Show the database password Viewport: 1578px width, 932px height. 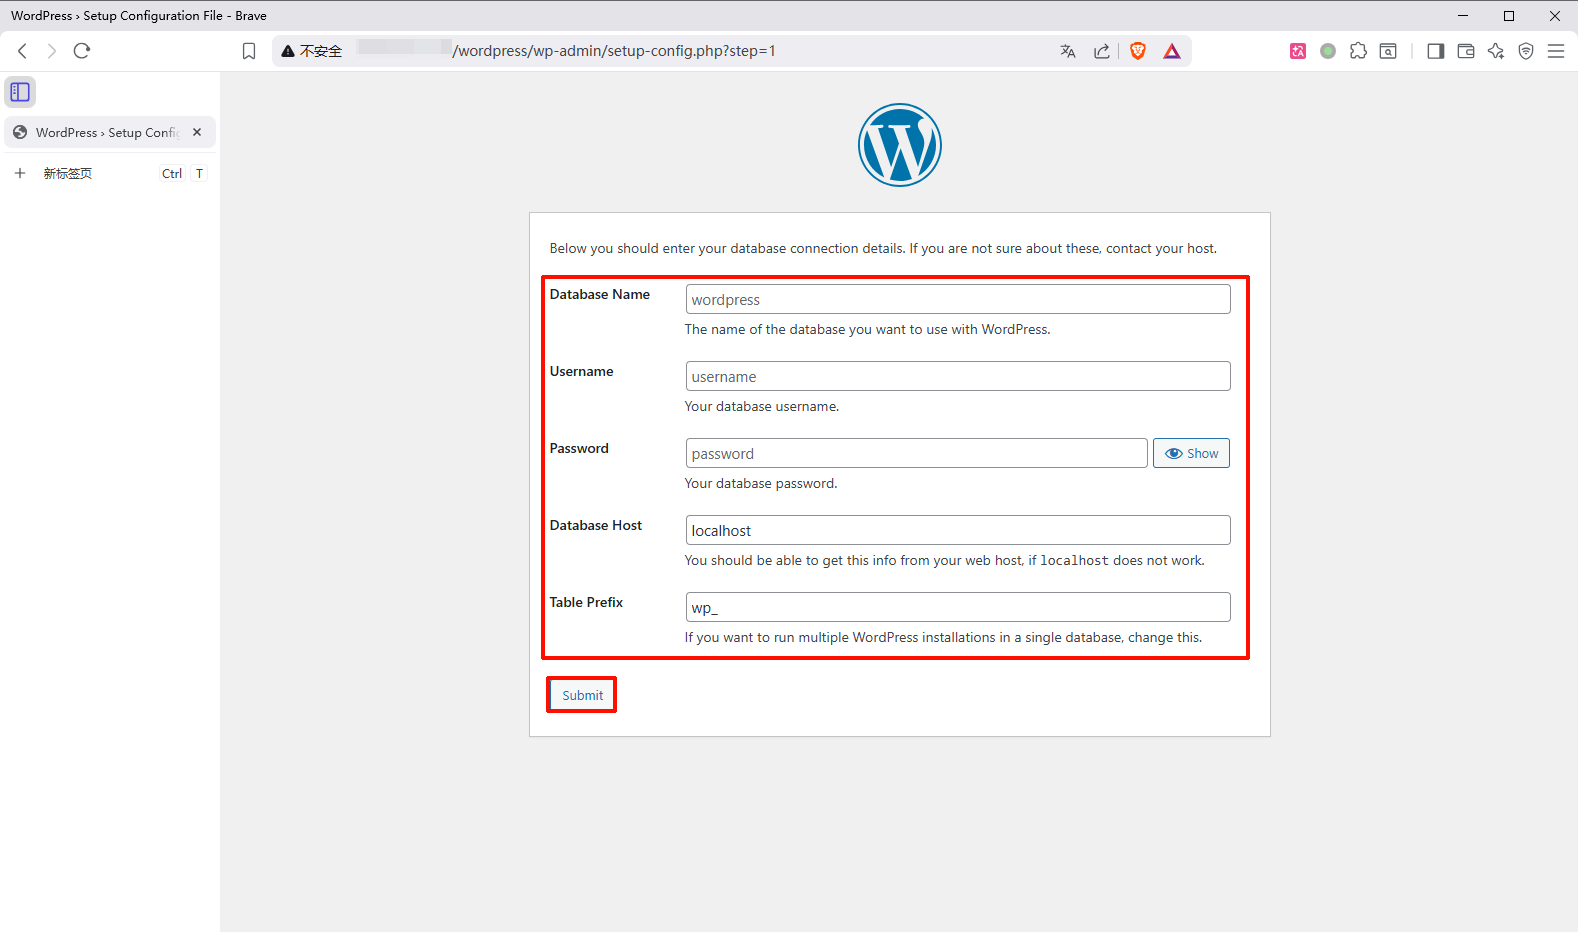(x=1191, y=453)
